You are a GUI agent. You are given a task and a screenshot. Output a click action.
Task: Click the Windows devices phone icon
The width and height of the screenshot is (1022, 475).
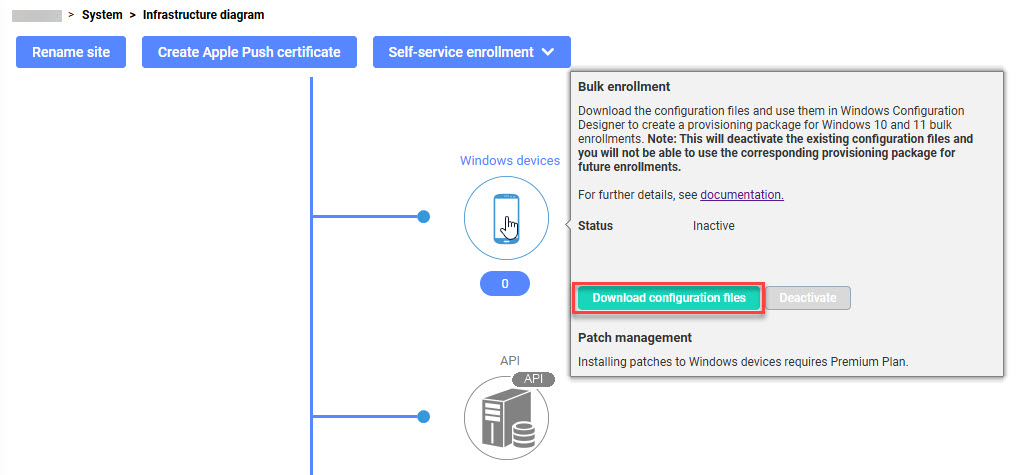pyautogui.click(x=506, y=218)
